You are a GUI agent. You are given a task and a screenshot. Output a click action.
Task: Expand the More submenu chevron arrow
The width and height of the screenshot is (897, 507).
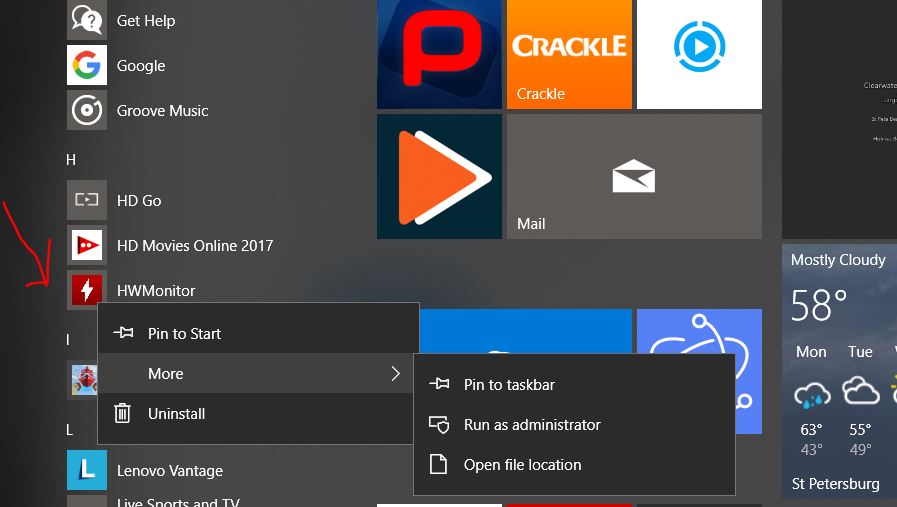395,374
